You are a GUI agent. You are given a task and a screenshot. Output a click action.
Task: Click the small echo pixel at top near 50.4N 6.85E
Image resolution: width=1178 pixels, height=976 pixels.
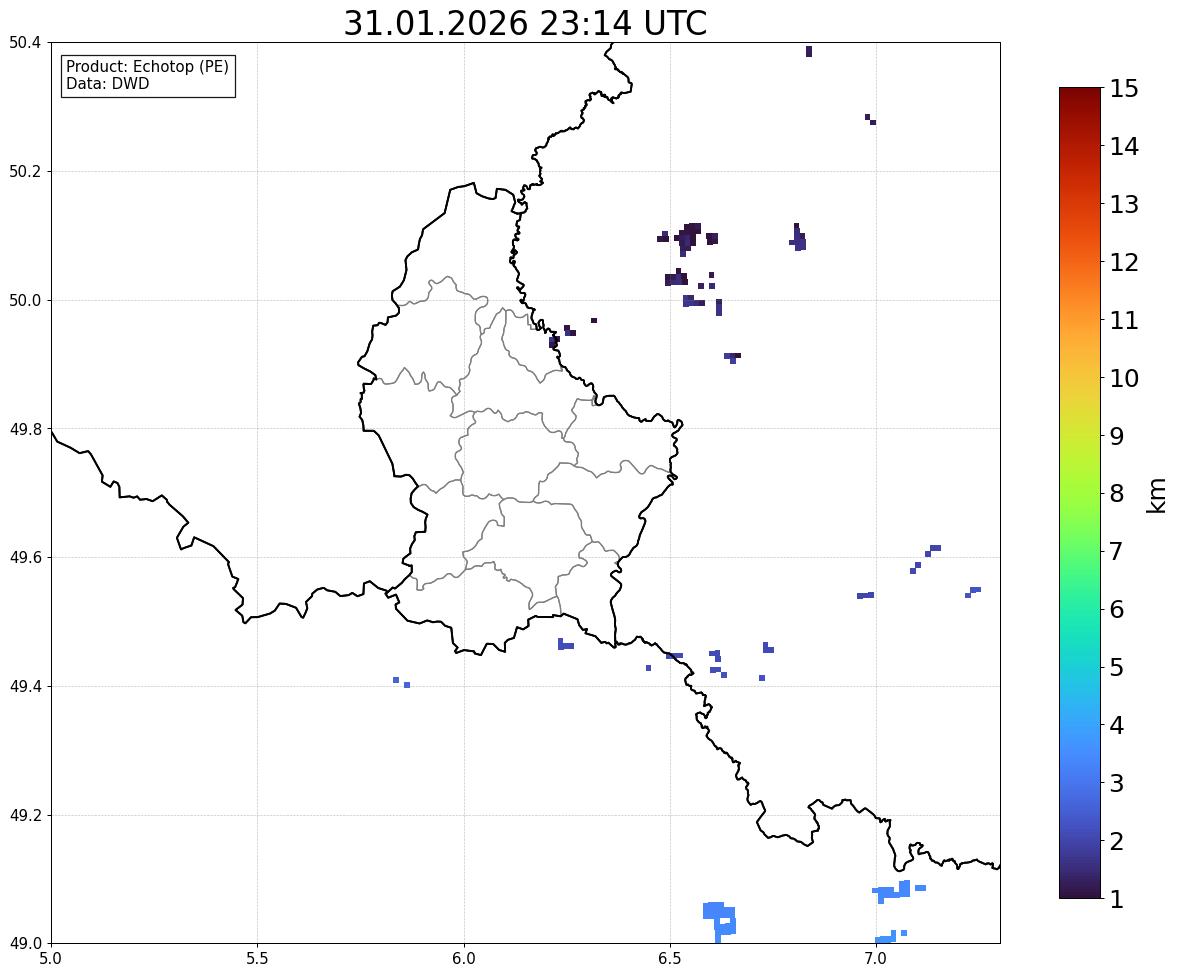pos(808,51)
